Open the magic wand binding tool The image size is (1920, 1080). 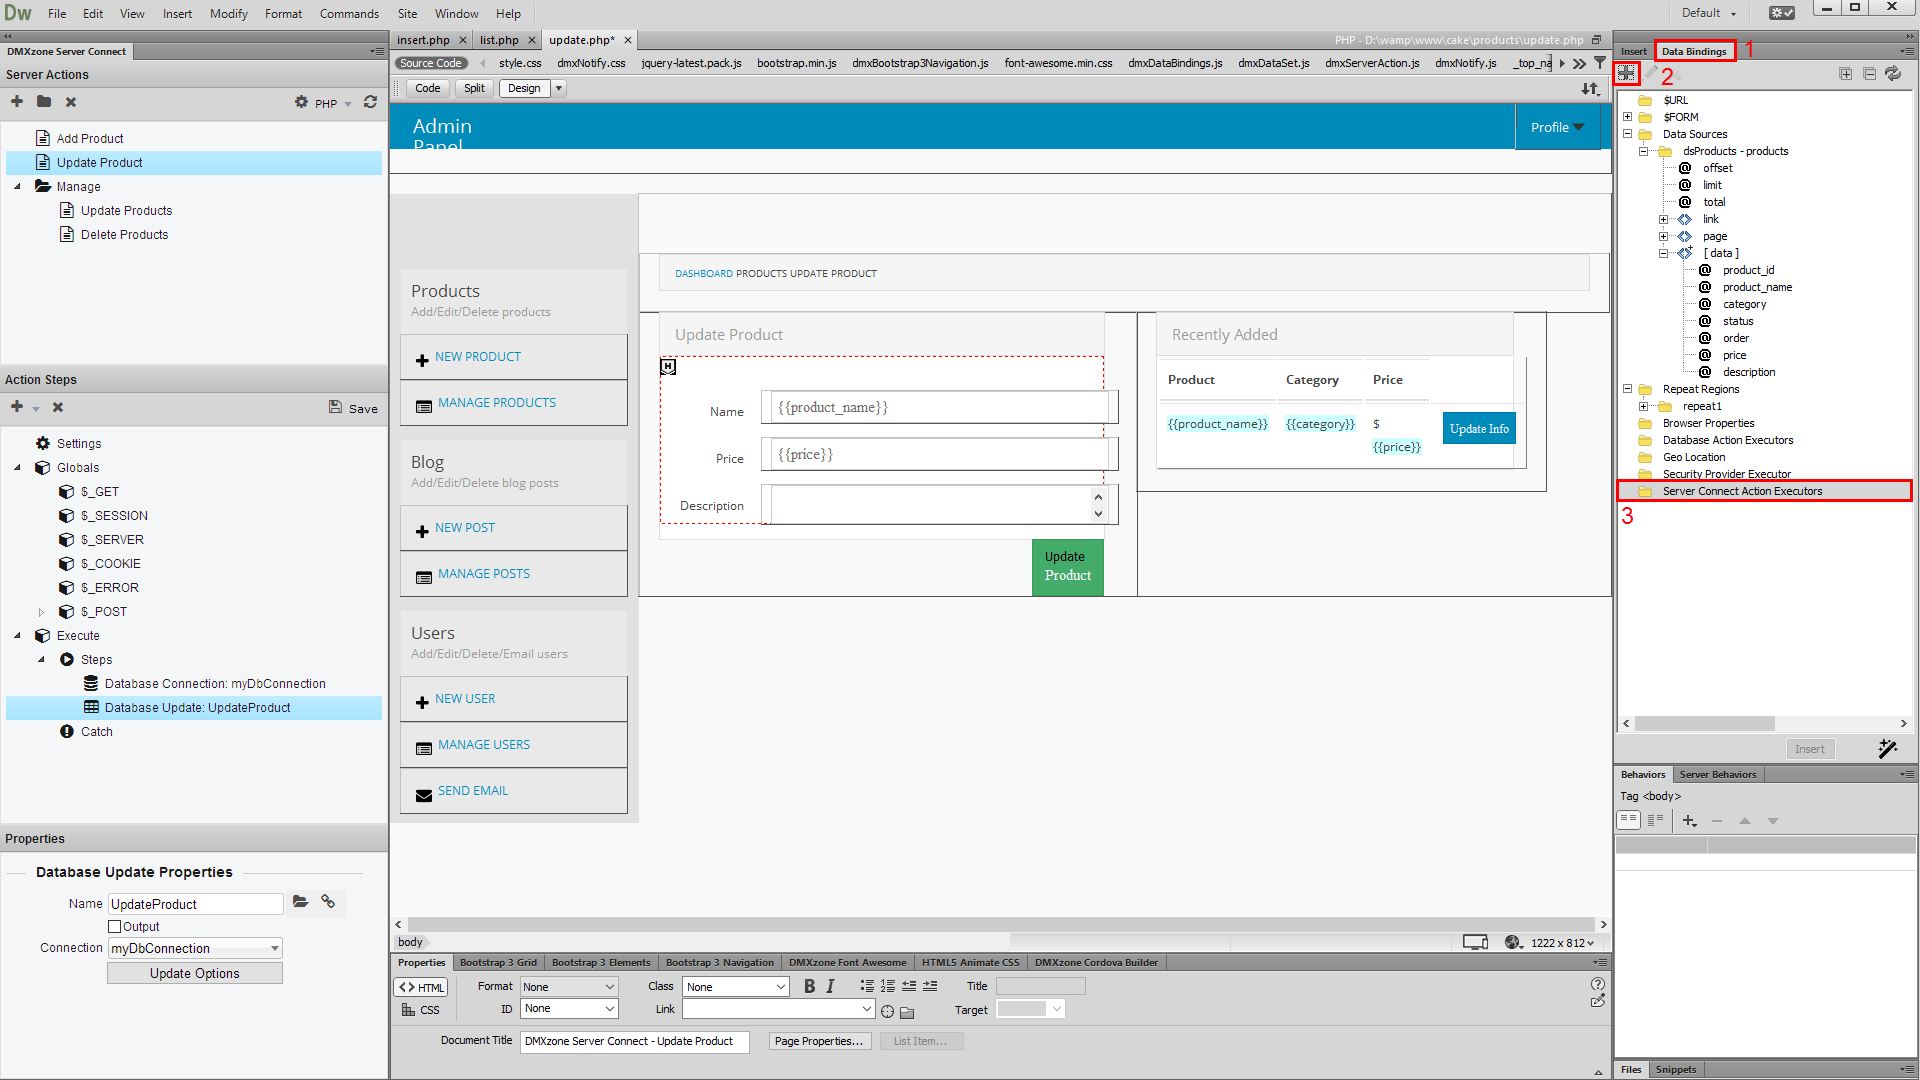pyautogui.click(x=1888, y=748)
